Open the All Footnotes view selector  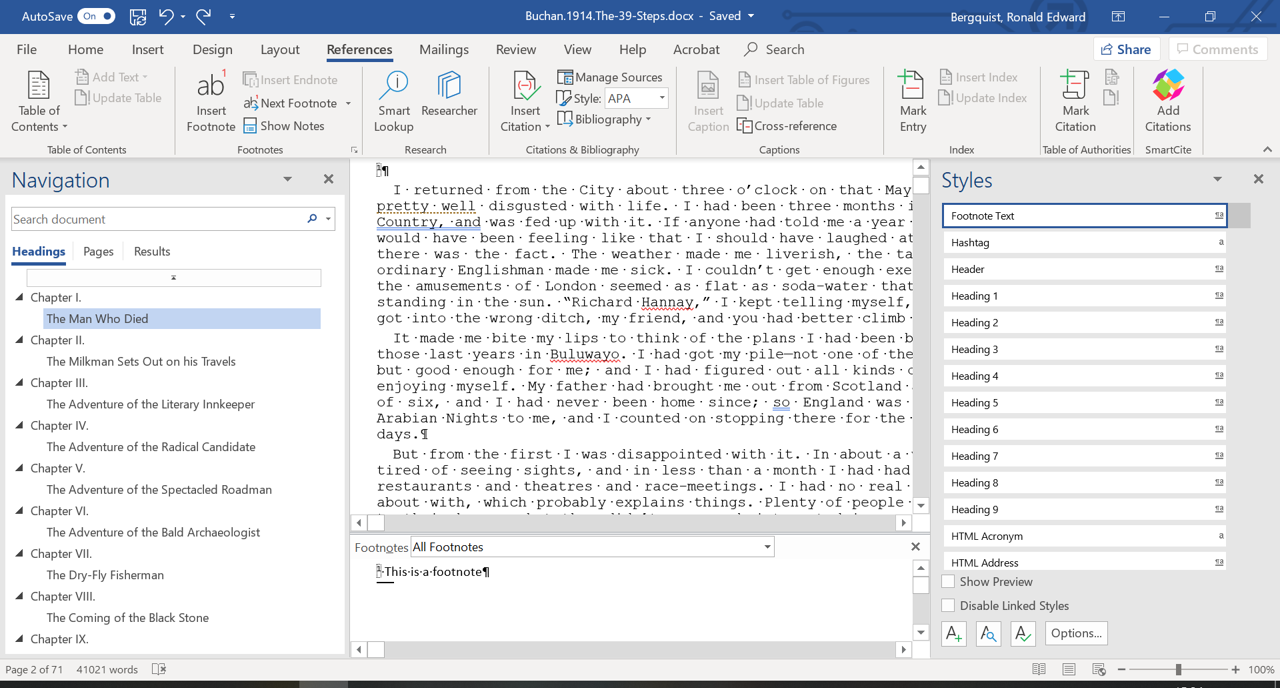(767, 547)
